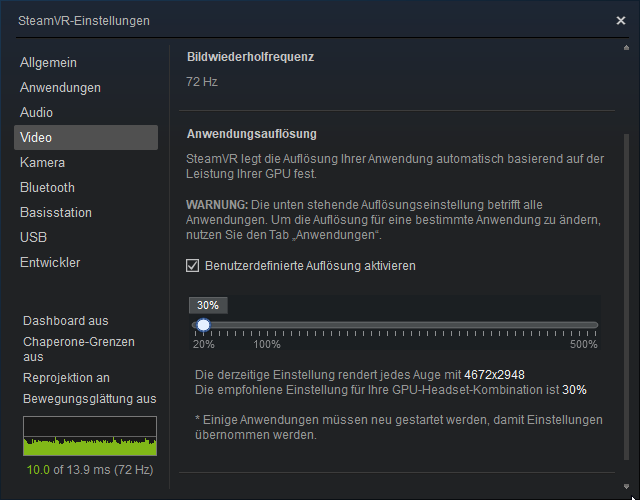Open the Entwickler tab
This screenshot has height=500, width=640.
click(x=50, y=262)
